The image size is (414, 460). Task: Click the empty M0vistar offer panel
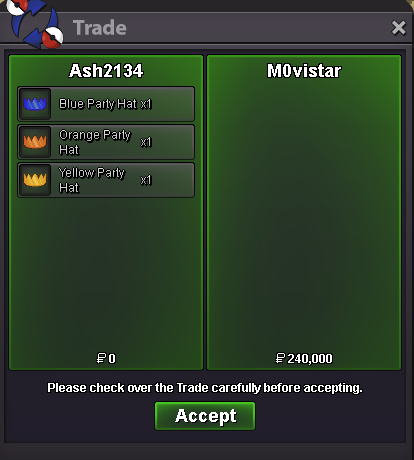(x=304, y=213)
